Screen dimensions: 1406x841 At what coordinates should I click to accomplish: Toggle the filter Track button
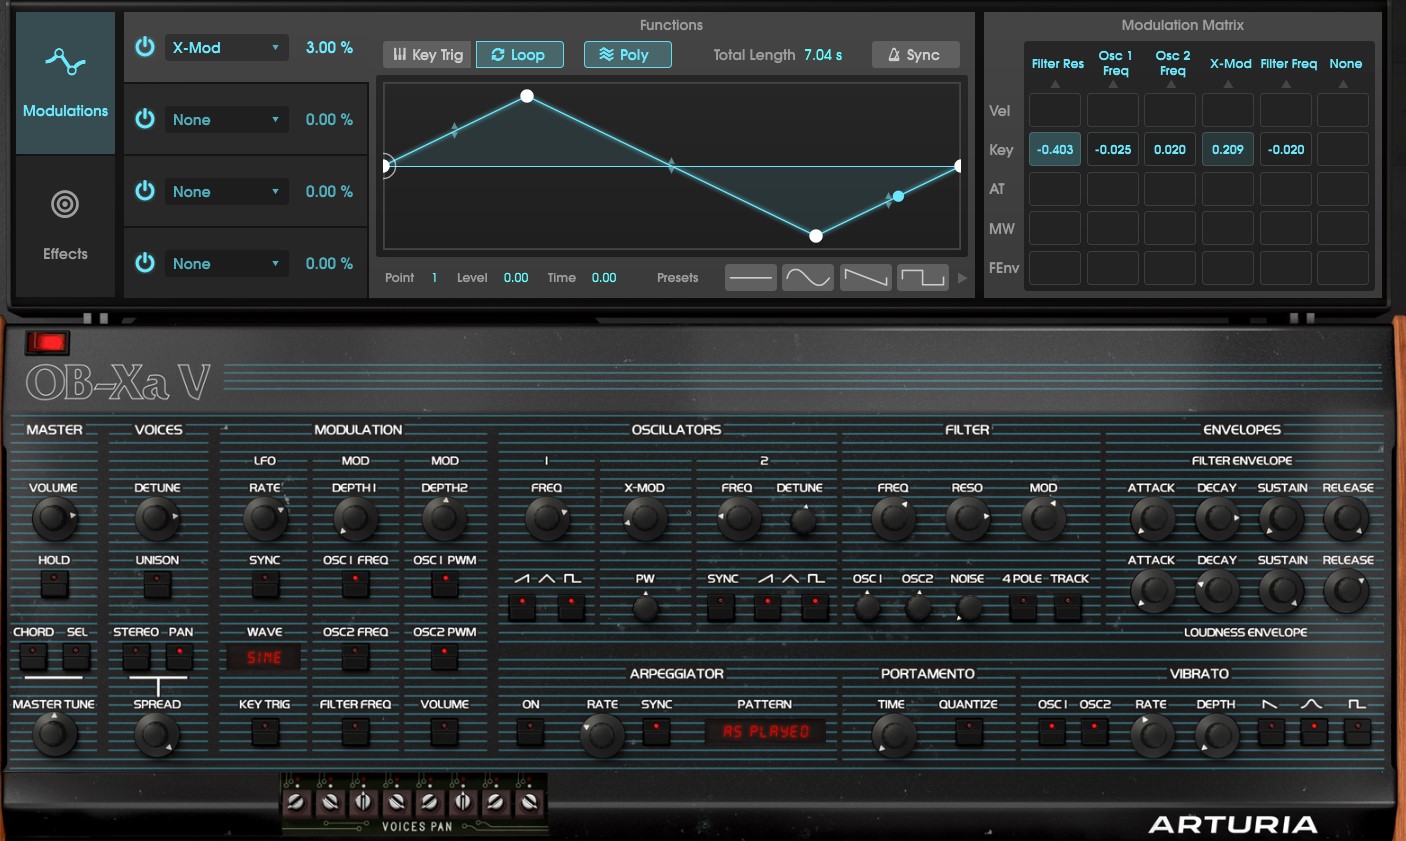(1068, 606)
